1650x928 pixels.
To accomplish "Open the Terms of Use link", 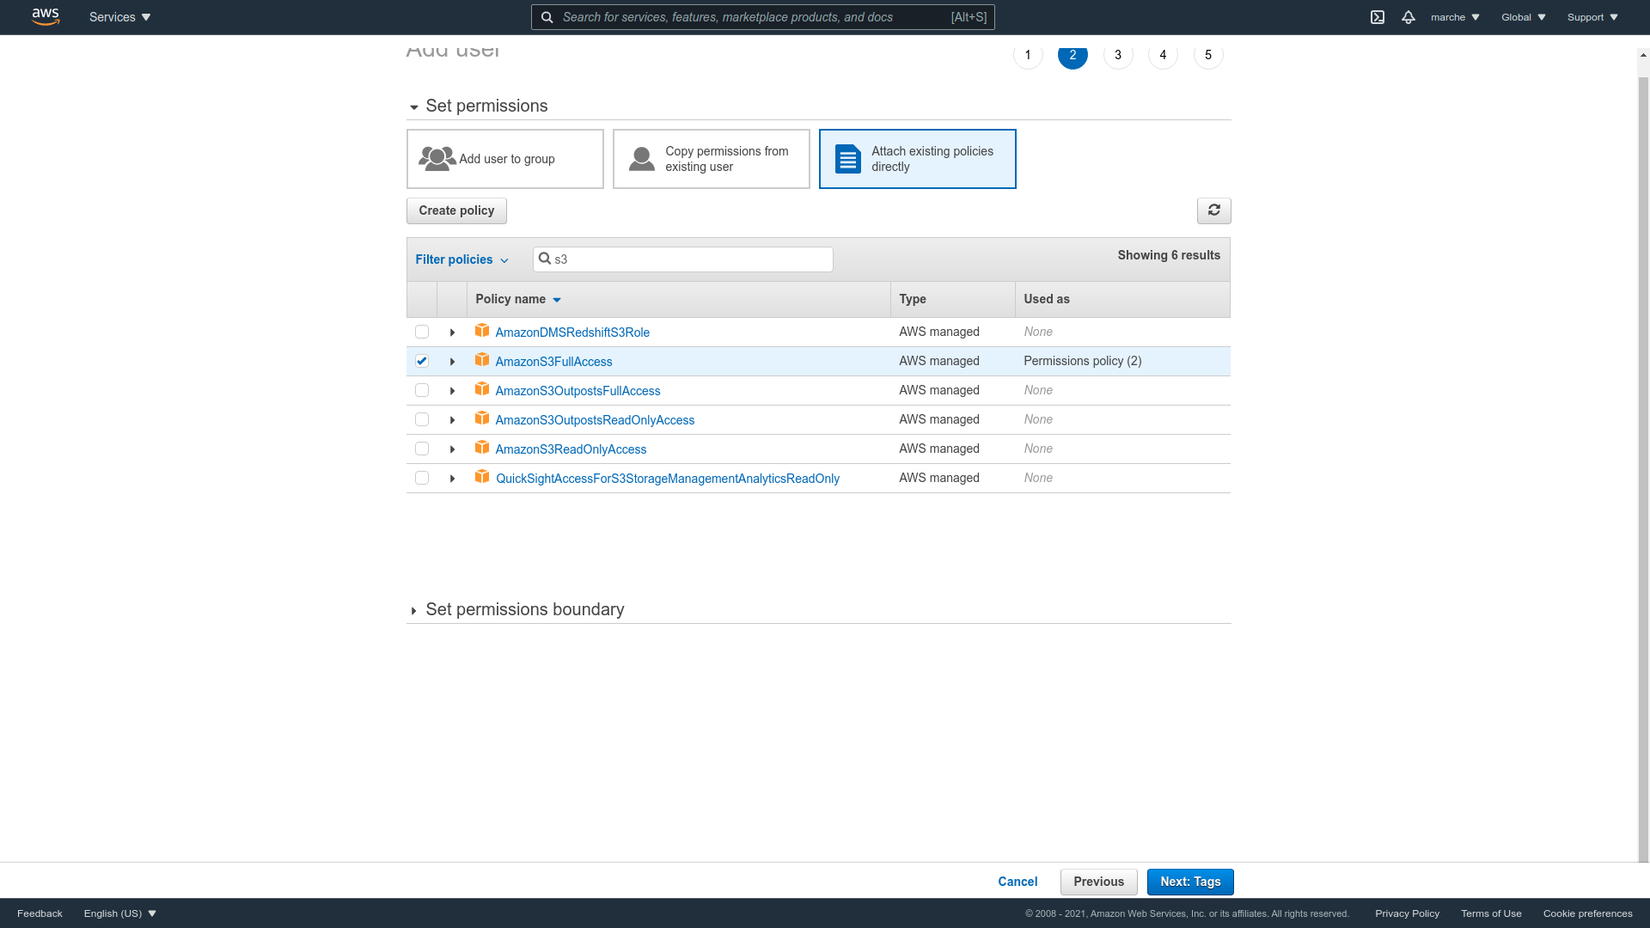I will 1491,914.
